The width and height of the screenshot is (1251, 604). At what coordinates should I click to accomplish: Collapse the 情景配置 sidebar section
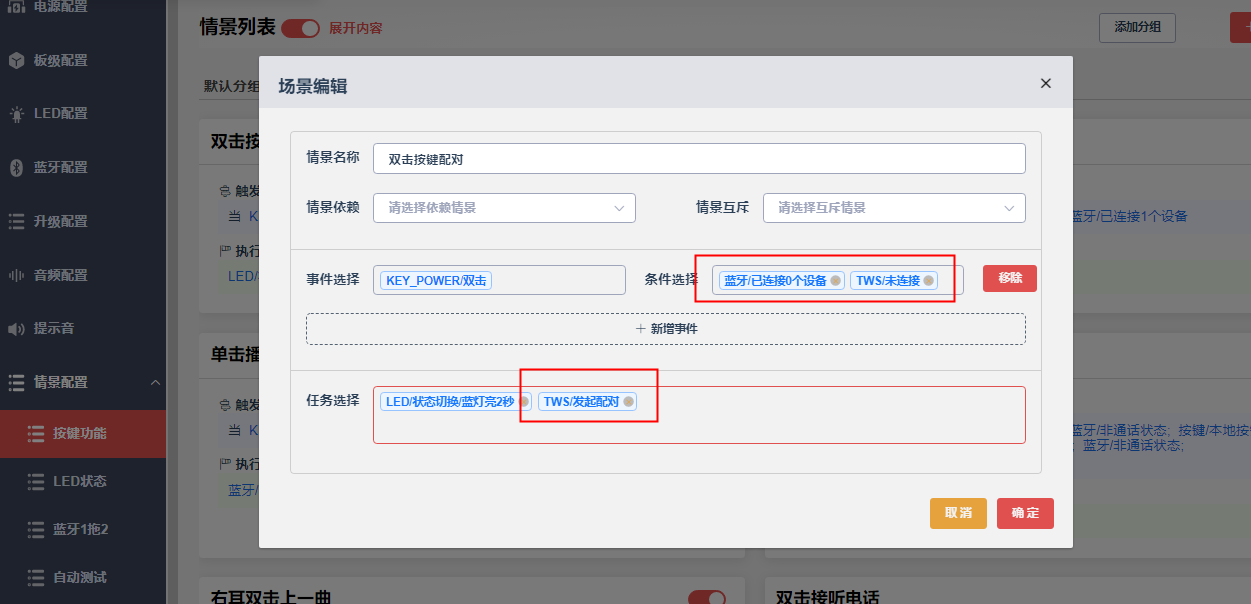point(156,382)
